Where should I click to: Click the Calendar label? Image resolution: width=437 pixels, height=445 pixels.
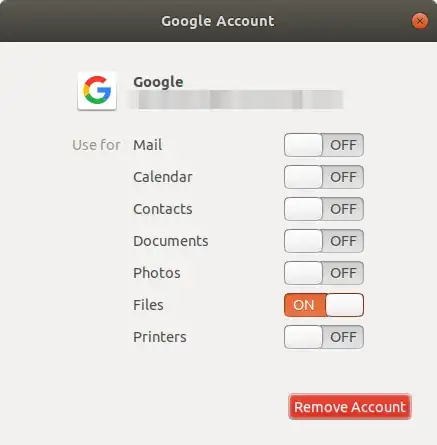coord(163,177)
